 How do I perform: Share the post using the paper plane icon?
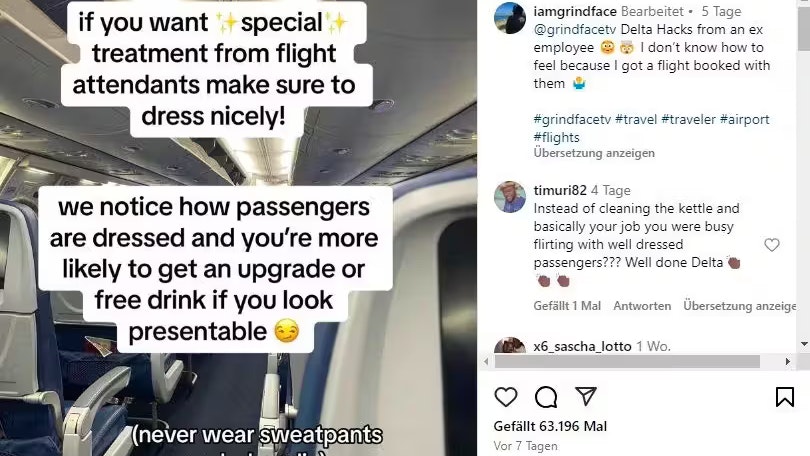(586, 396)
